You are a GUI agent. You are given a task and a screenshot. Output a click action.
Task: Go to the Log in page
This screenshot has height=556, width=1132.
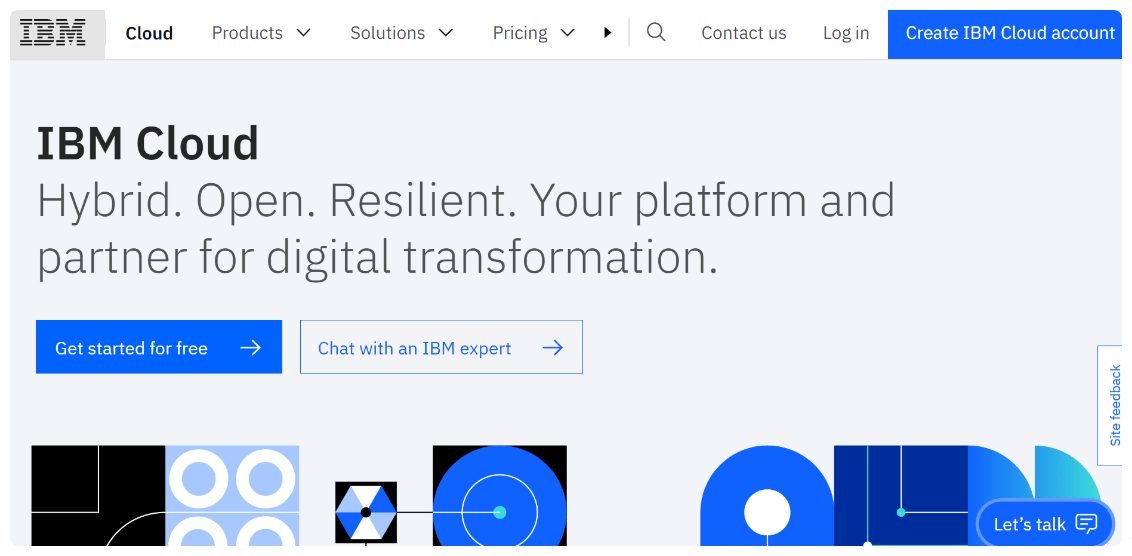(845, 33)
